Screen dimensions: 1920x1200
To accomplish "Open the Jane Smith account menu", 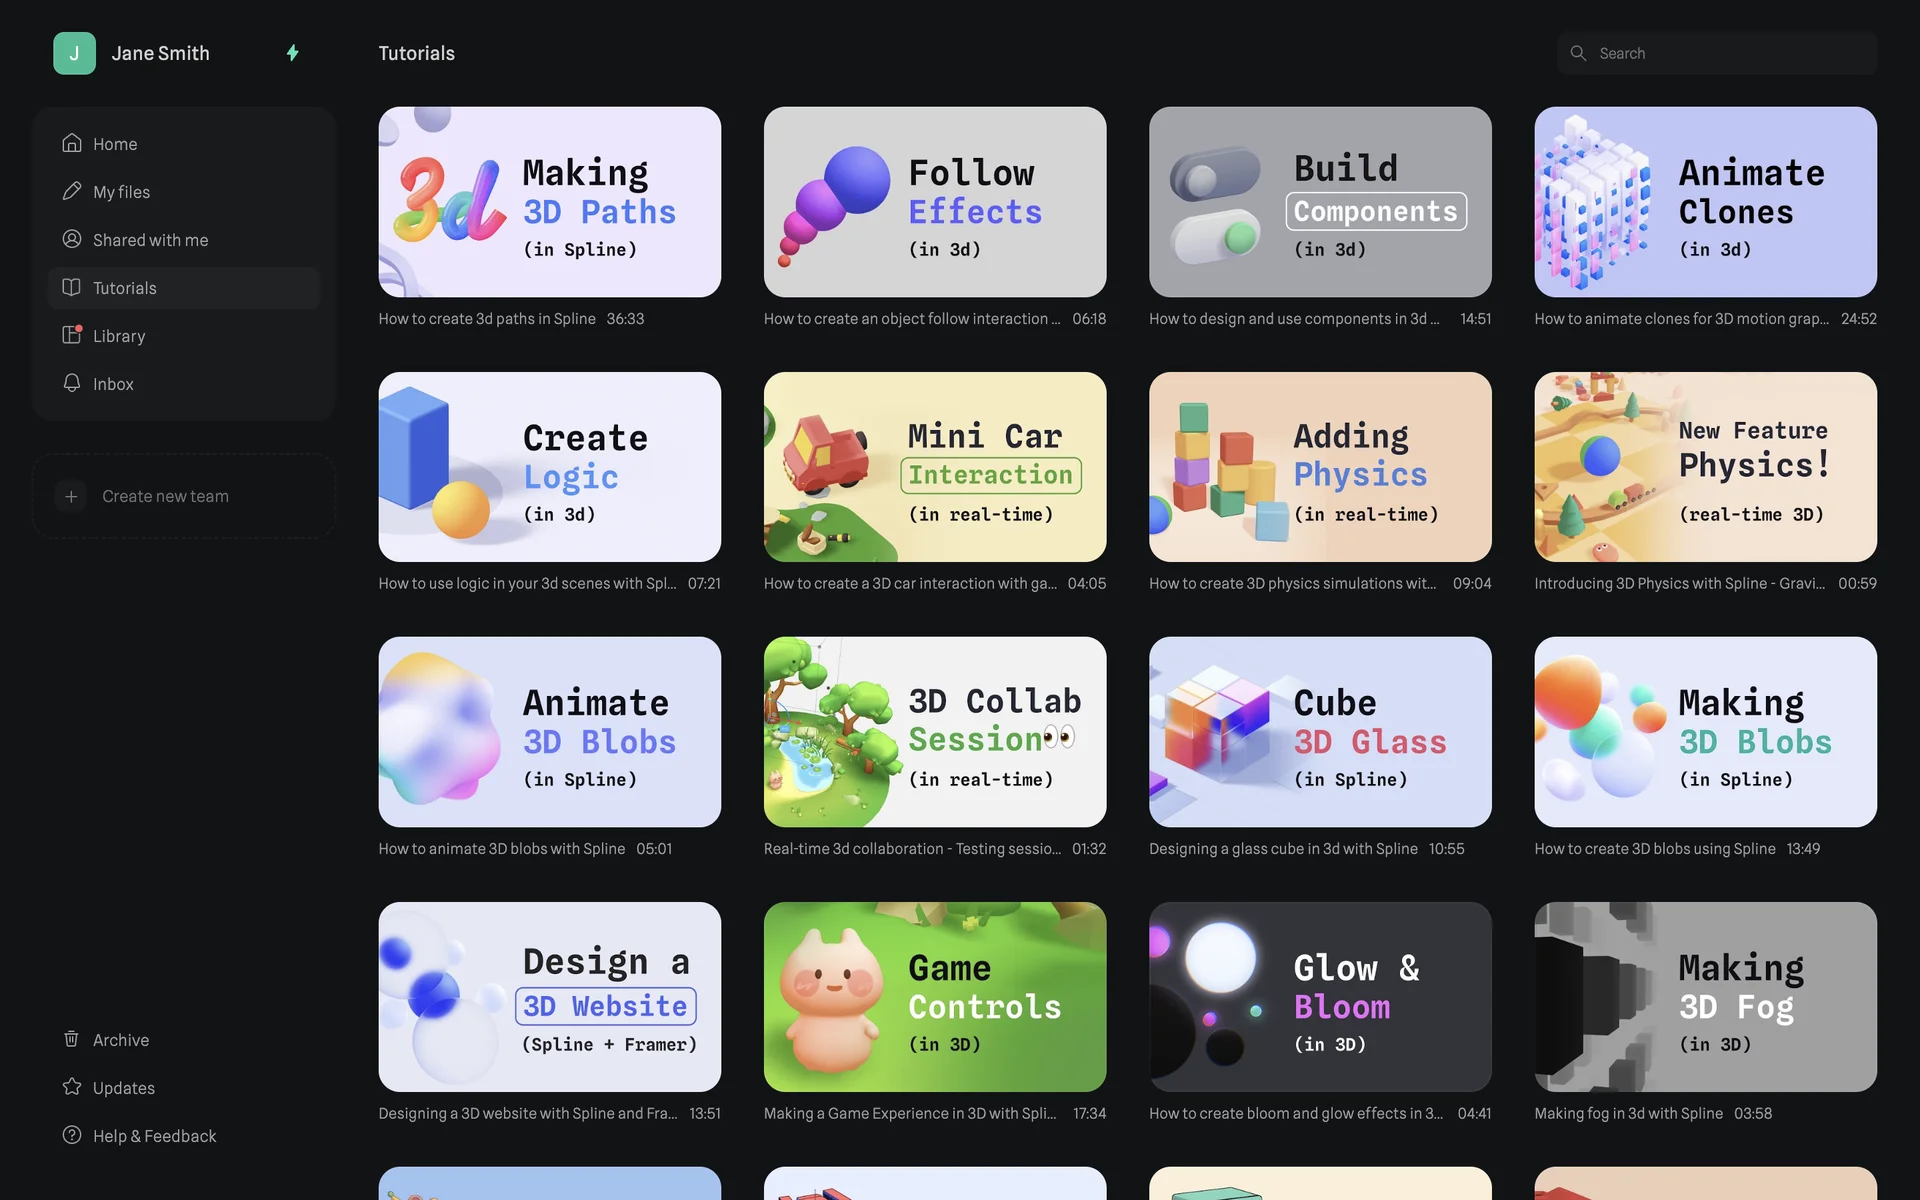I will click(160, 53).
